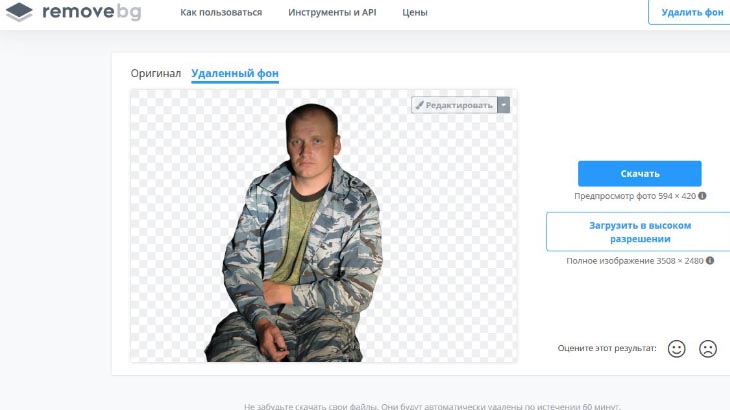
Task: Open the Инструменты и API menu item
Action: [332, 13]
